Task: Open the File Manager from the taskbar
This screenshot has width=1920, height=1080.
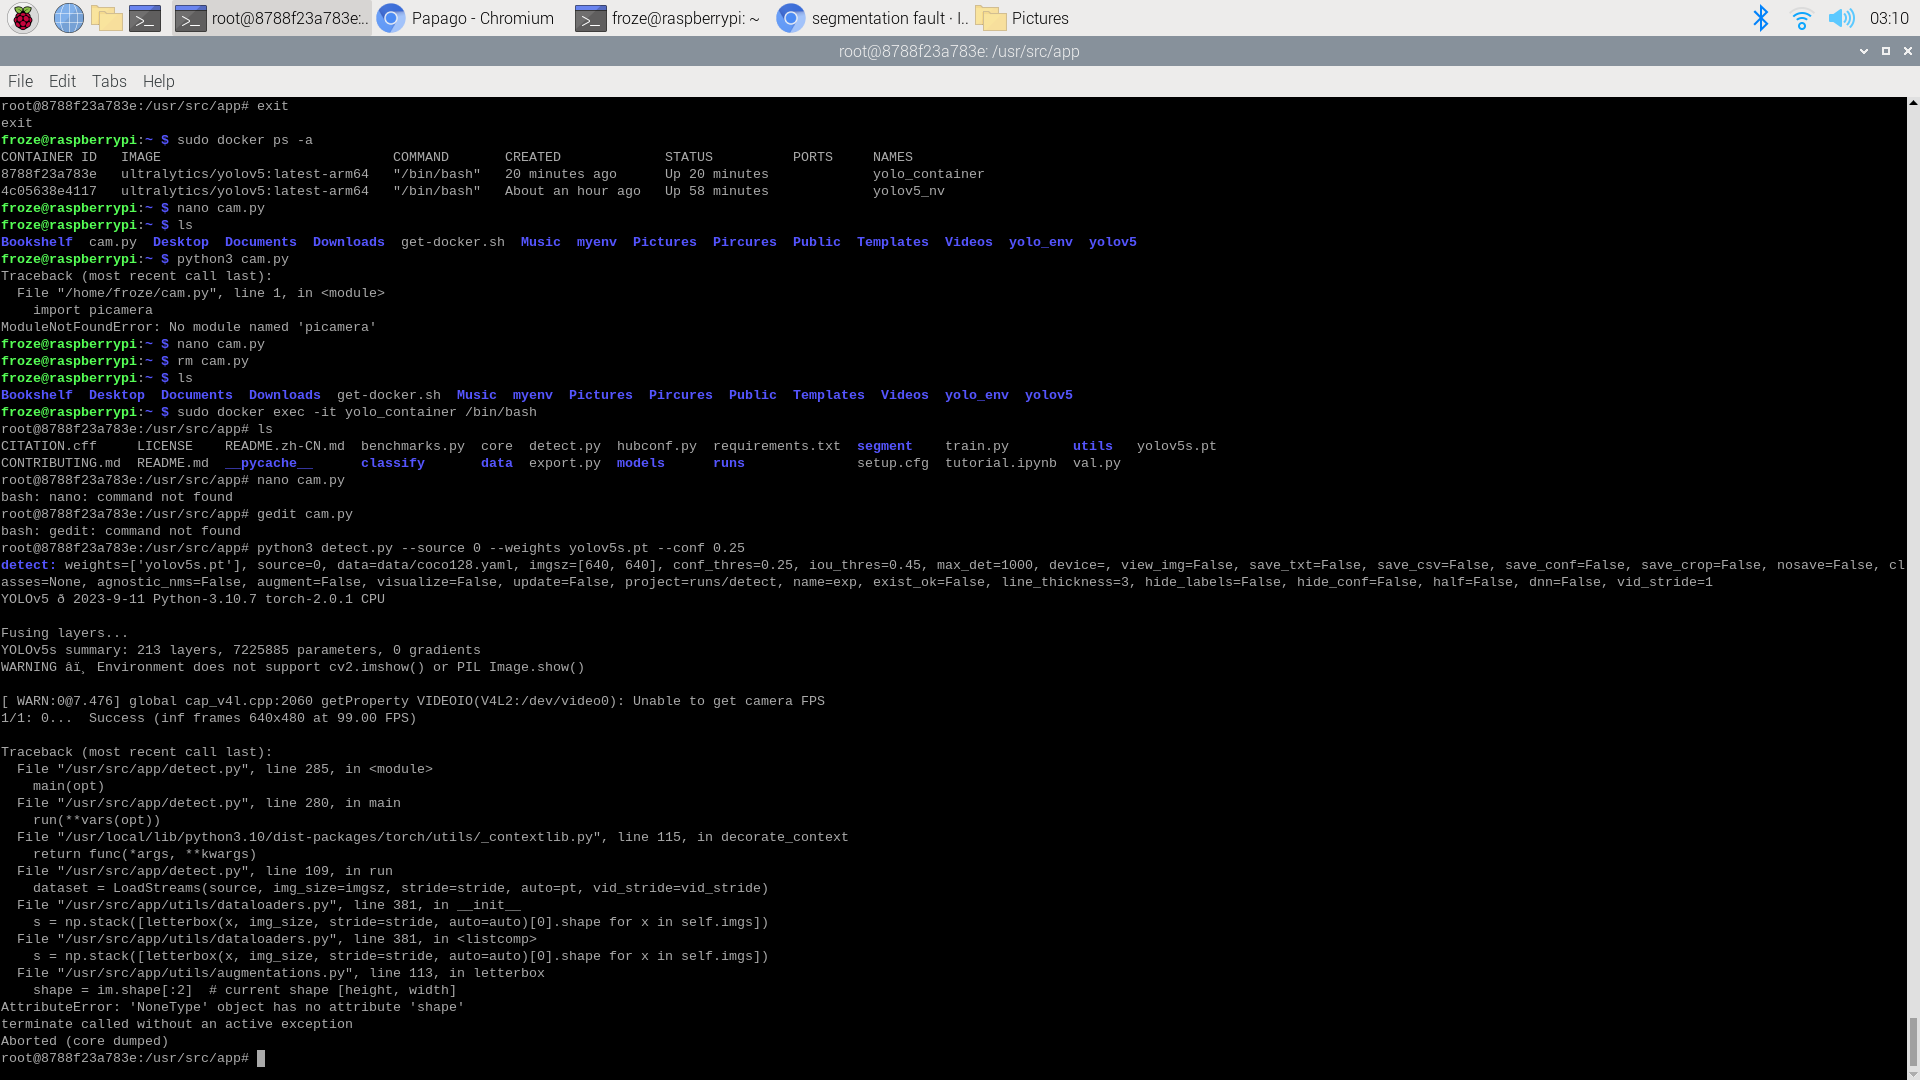Action: pyautogui.click(x=107, y=17)
